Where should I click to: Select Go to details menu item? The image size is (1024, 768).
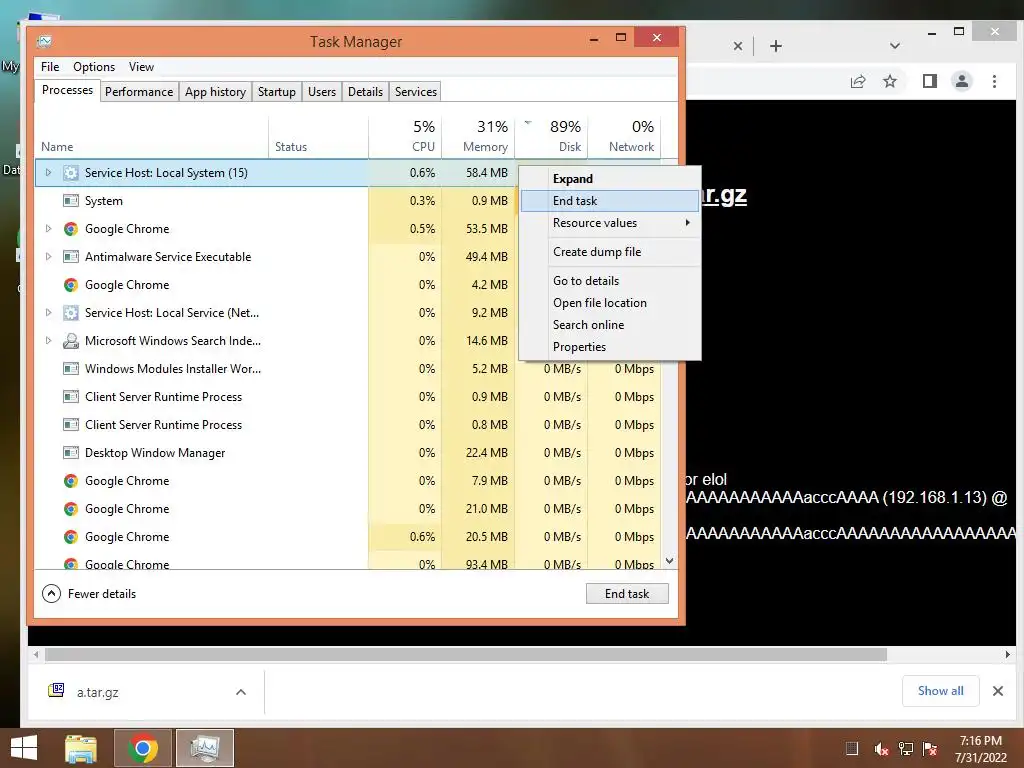point(610,281)
